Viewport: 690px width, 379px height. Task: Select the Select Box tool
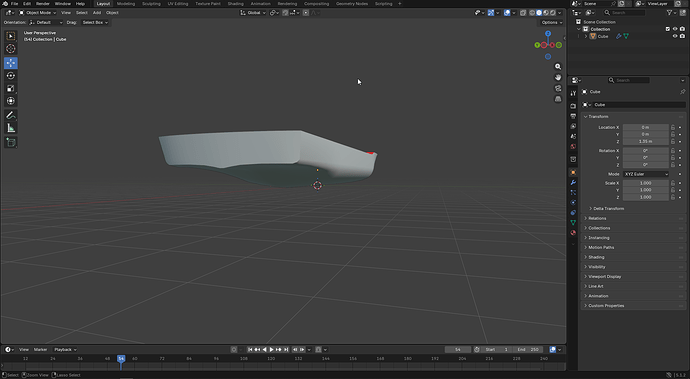pyautogui.click(x=11, y=36)
